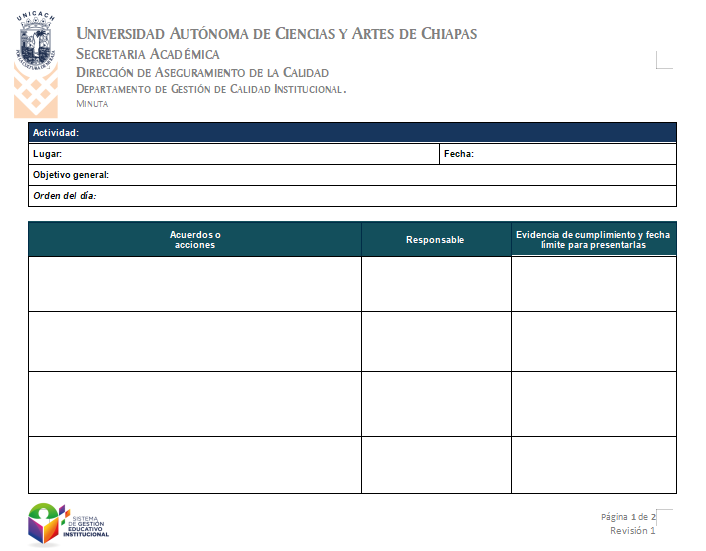Click first empty cell under Responsable

pyautogui.click(x=435, y=284)
